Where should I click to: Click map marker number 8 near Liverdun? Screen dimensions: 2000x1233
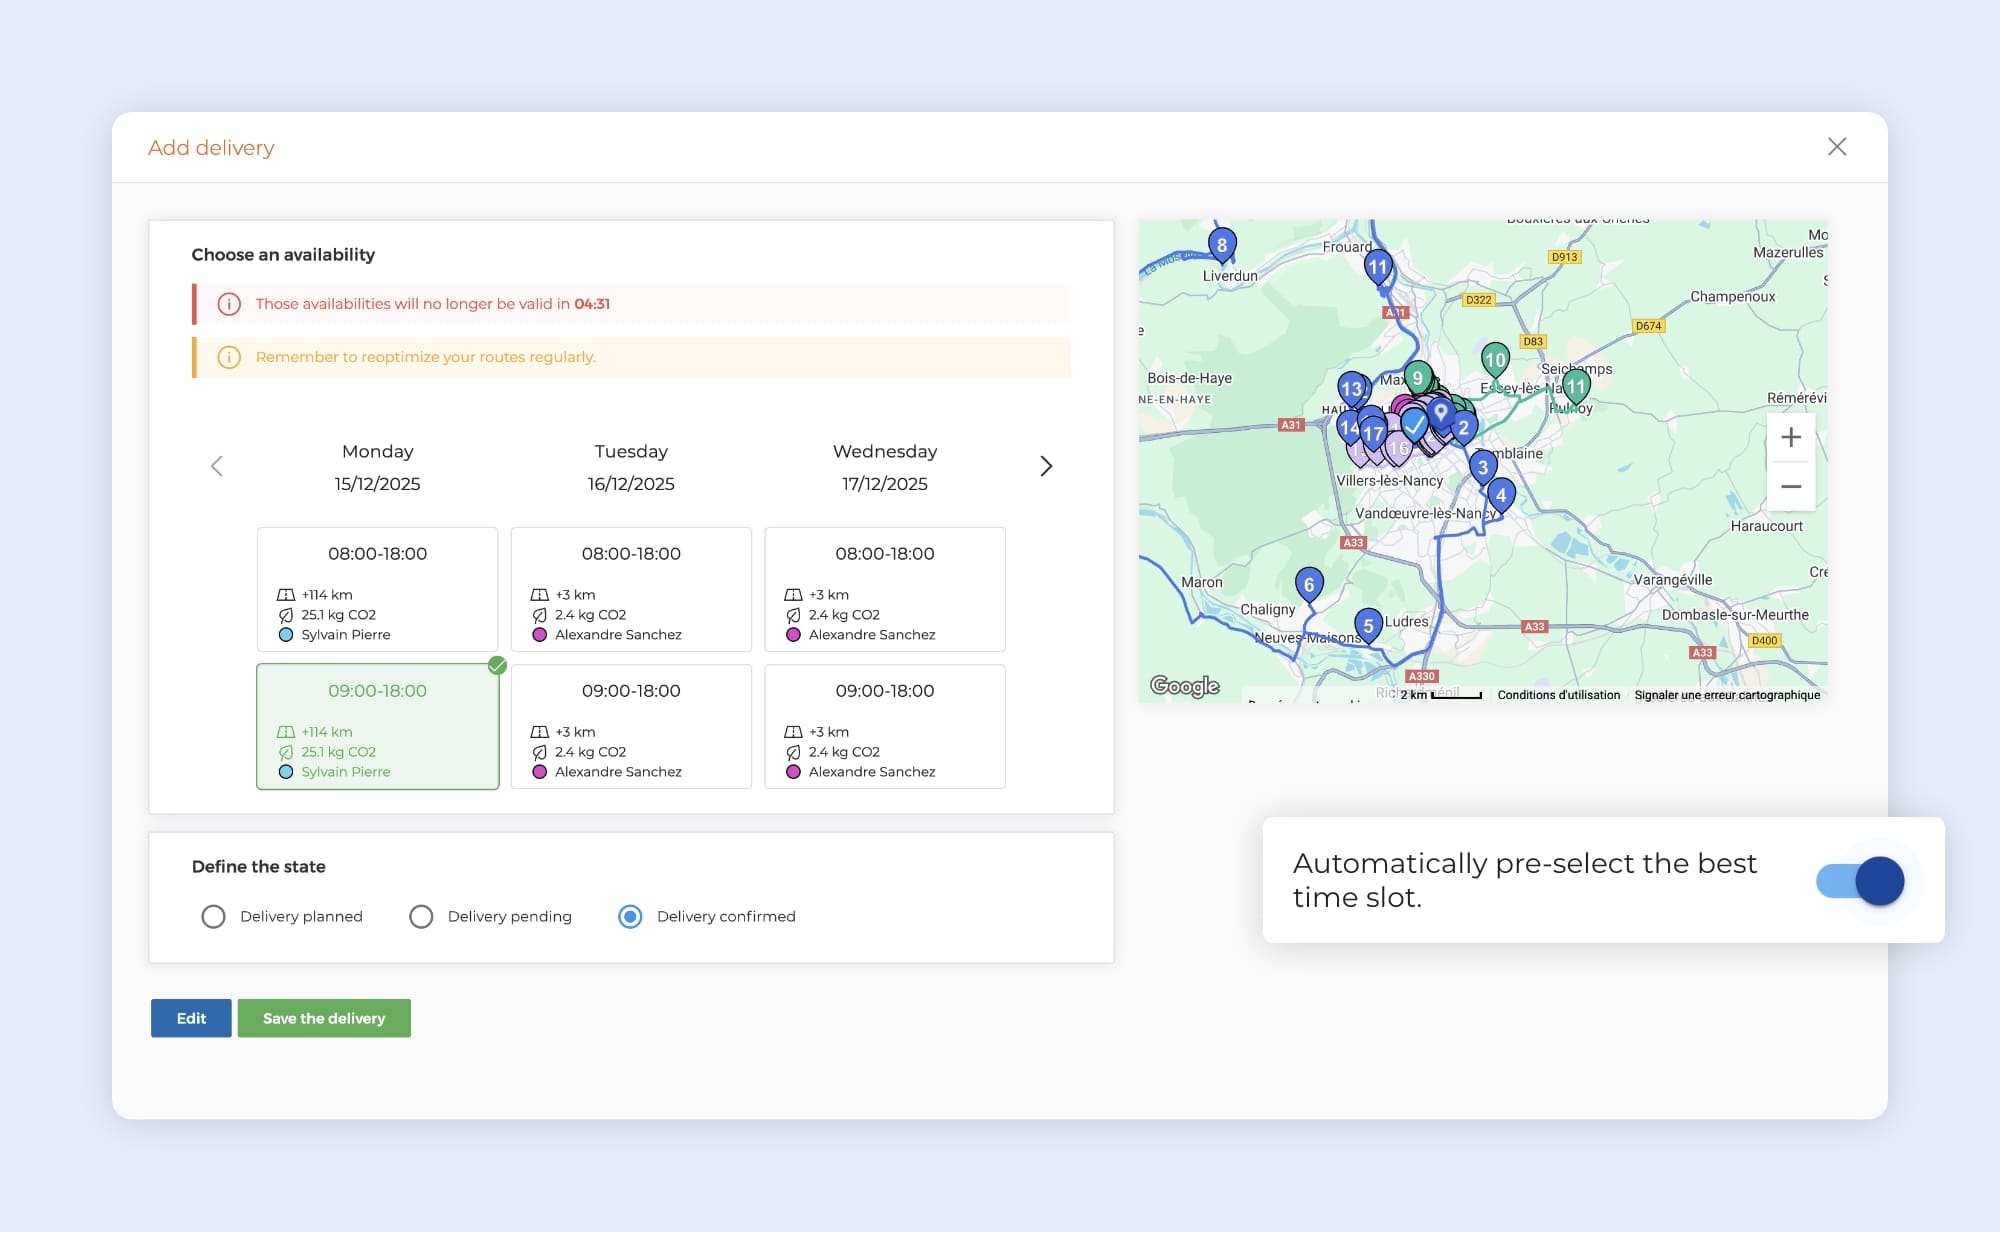coord(1221,245)
